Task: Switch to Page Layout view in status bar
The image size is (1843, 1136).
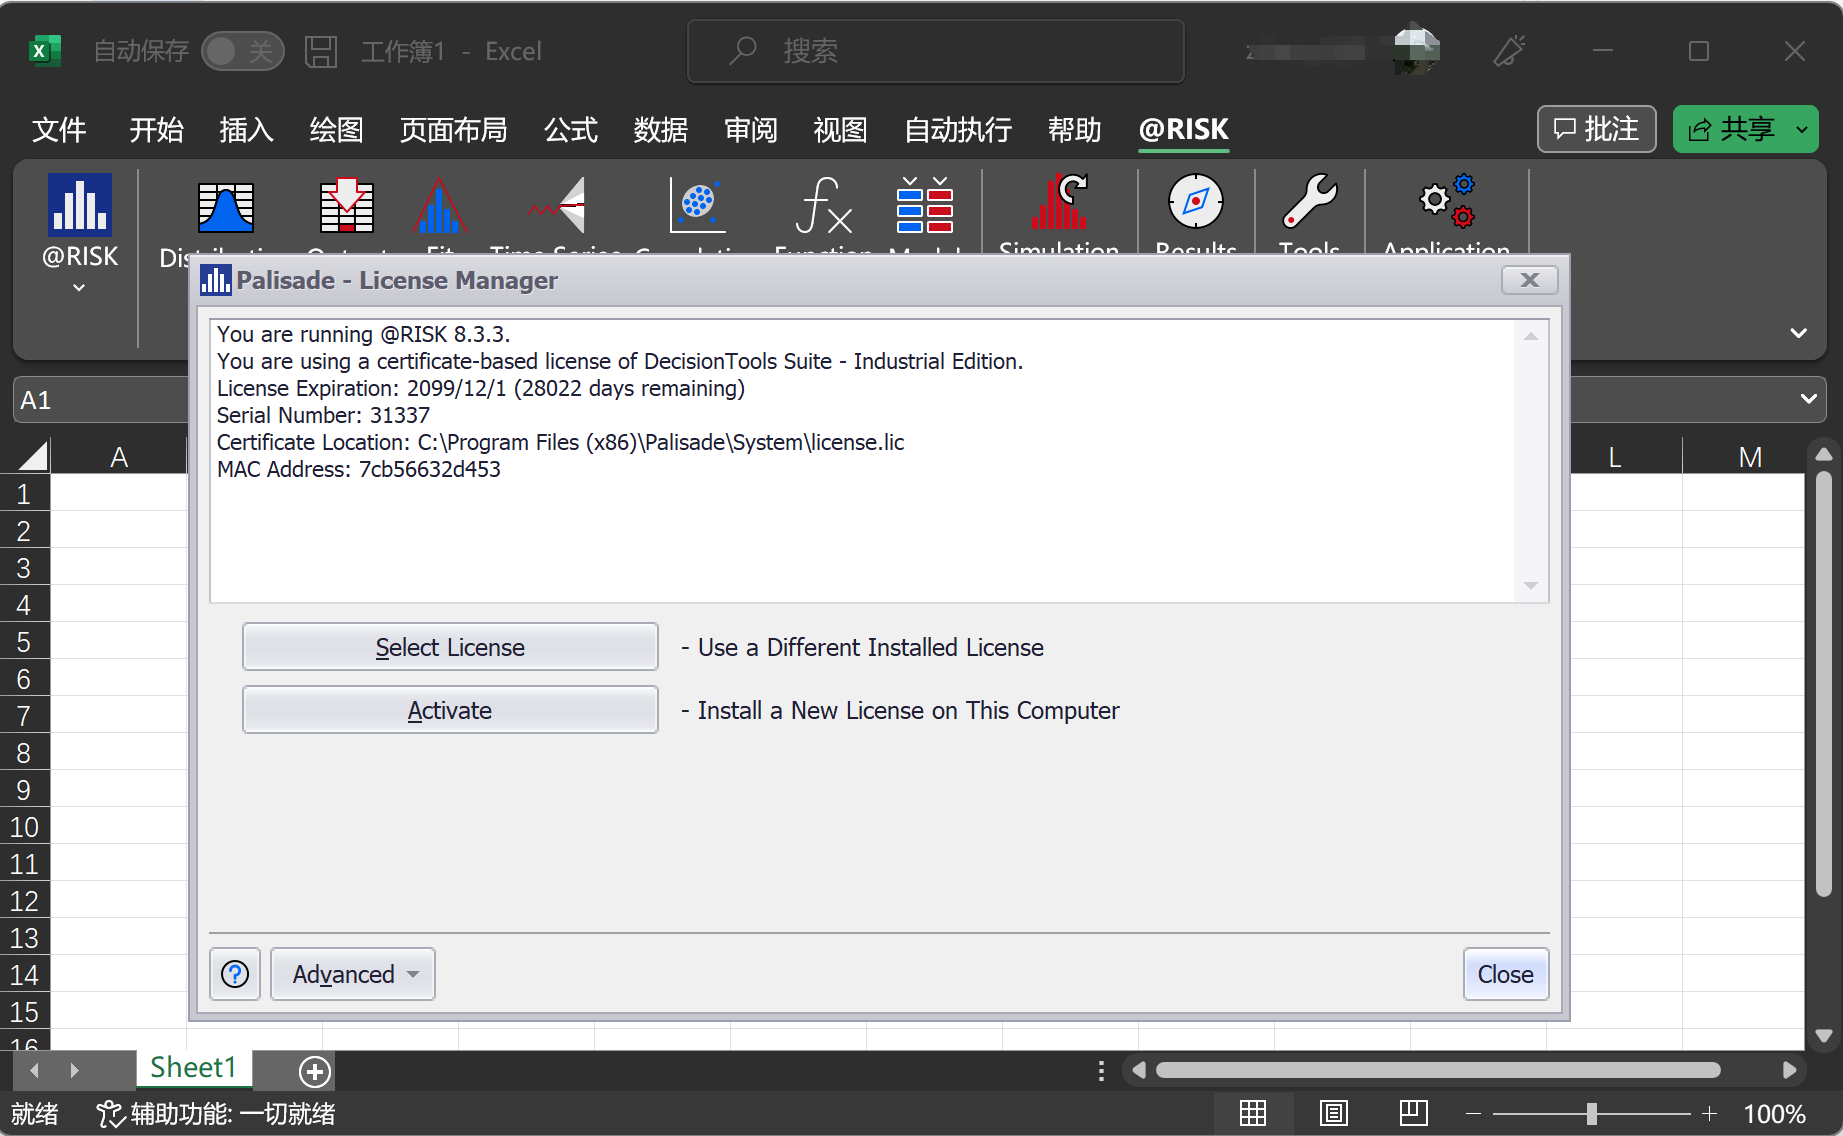Action: 1333,1113
